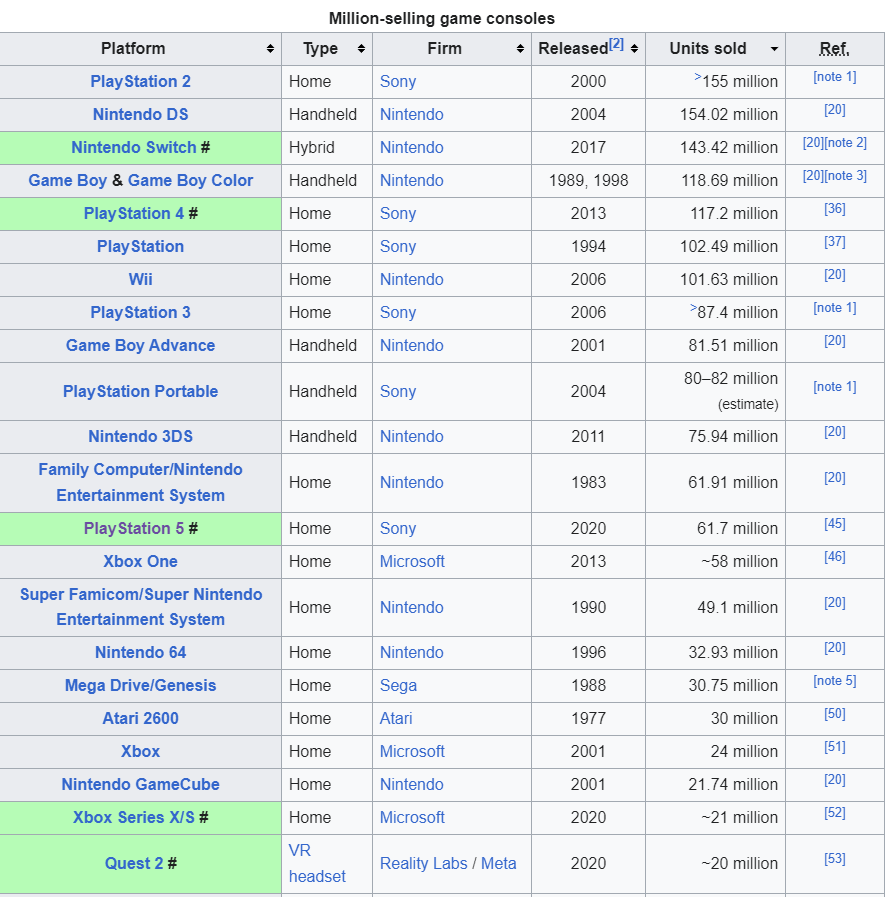Open [note 5] reference for Mega Drive/Genesis
The width and height of the screenshot is (887, 897).
coord(835,681)
